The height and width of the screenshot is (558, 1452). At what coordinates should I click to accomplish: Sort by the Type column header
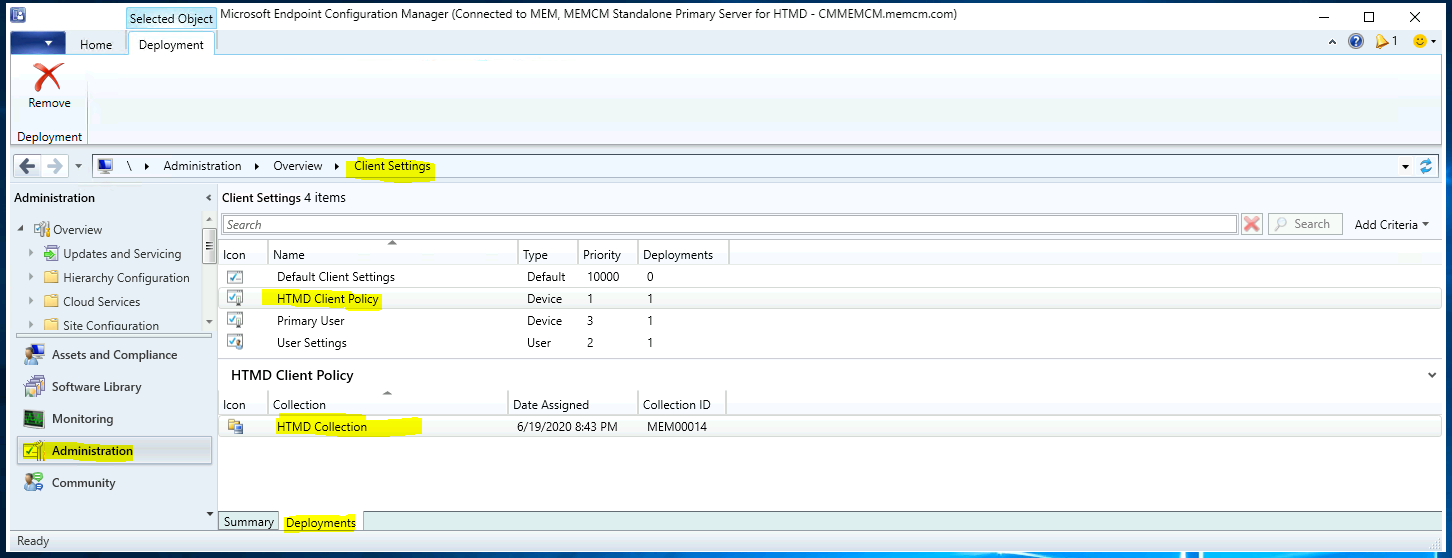click(548, 254)
